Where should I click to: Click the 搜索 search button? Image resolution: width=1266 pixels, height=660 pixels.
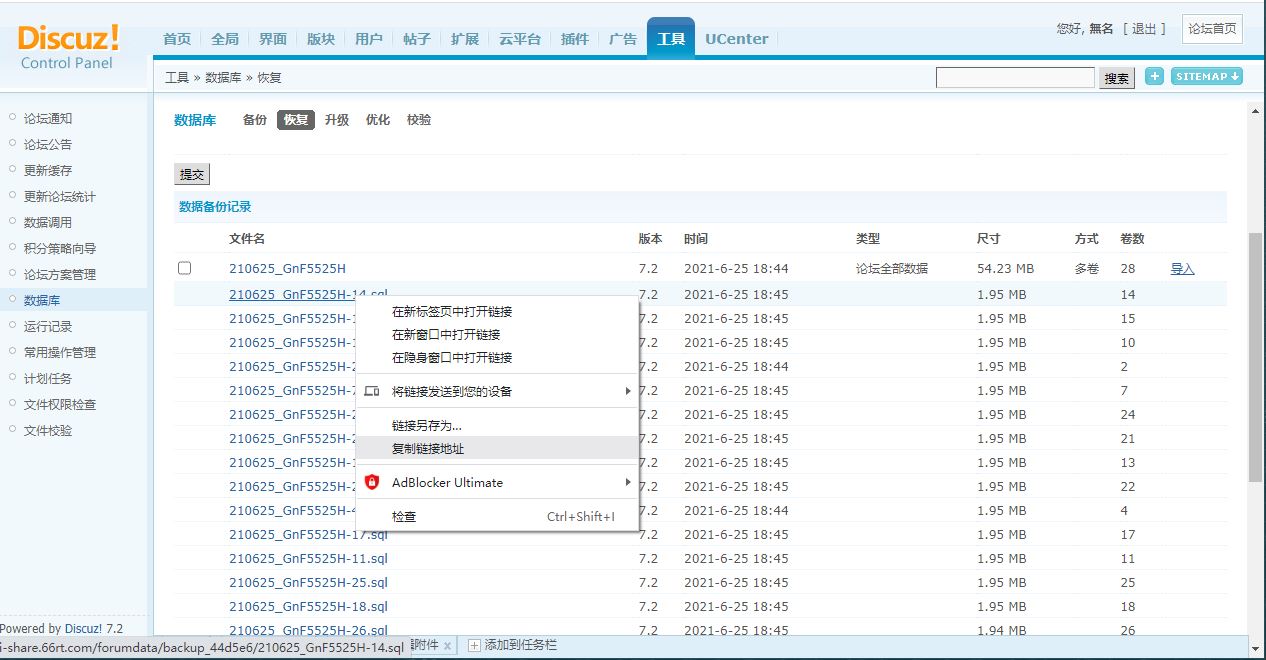click(x=1117, y=78)
